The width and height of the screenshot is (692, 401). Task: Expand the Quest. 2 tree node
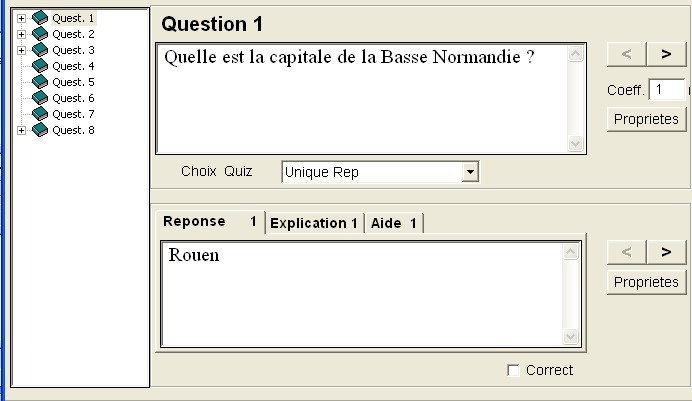21,34
